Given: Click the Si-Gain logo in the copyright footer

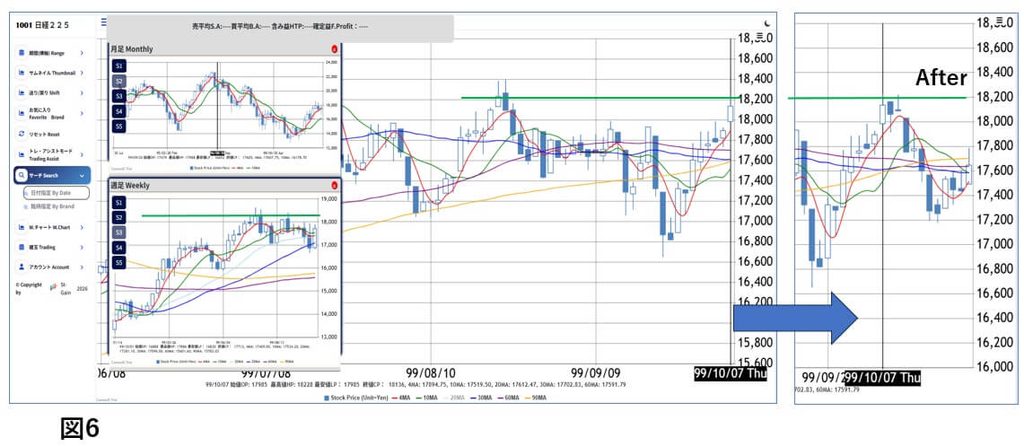Looking at the screenshot, I should [53, 288].
